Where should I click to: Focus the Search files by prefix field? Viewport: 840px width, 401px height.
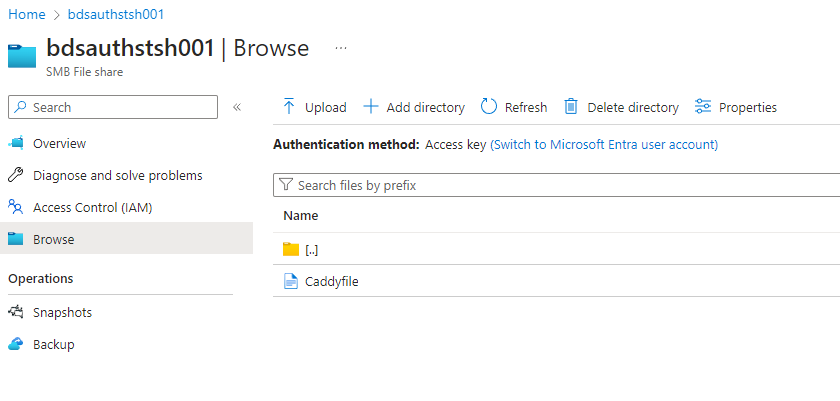coord(557,185)
